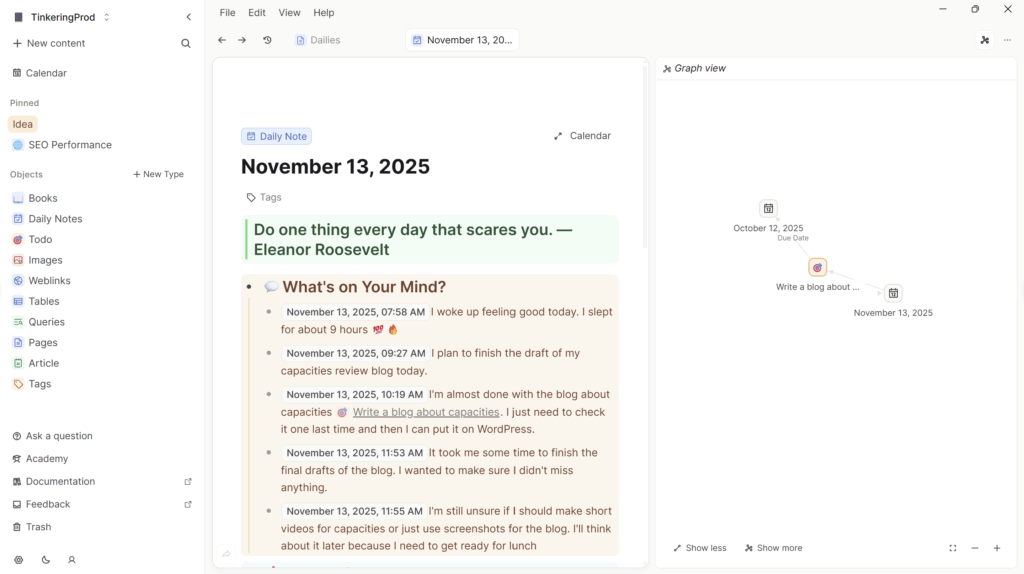The image size is (1024, 574).
Task: Expand Calendar next to Daily Note badge
Action: [x=582, y=136]
